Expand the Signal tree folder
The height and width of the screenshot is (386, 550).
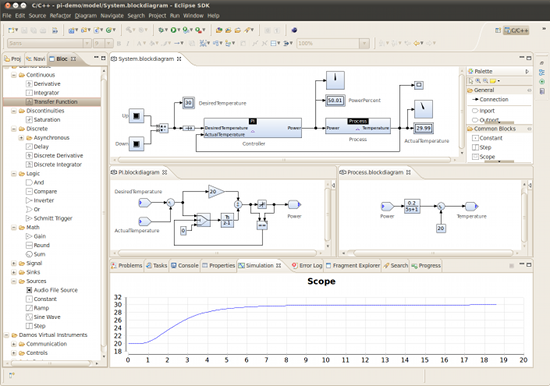point(14,263)
